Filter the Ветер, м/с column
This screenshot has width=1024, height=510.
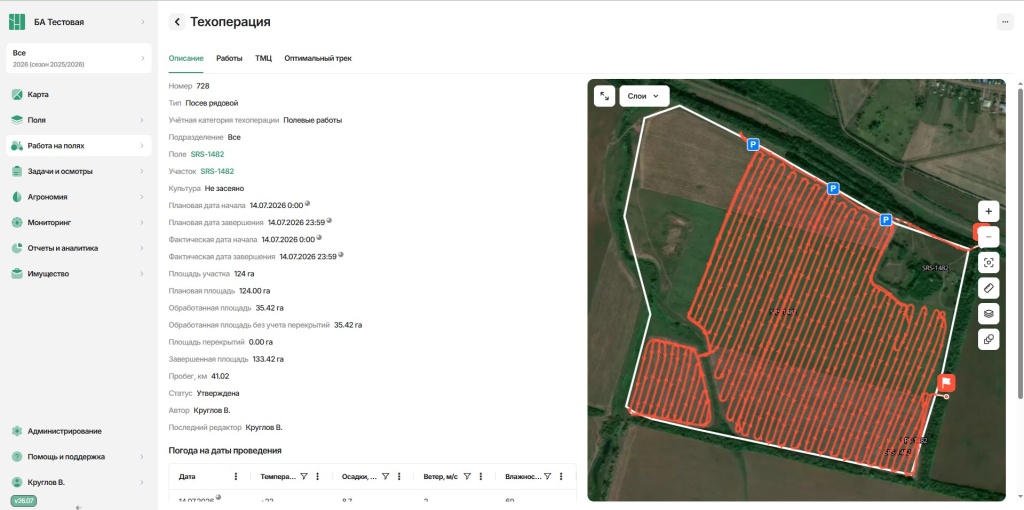tap(467, 477)
